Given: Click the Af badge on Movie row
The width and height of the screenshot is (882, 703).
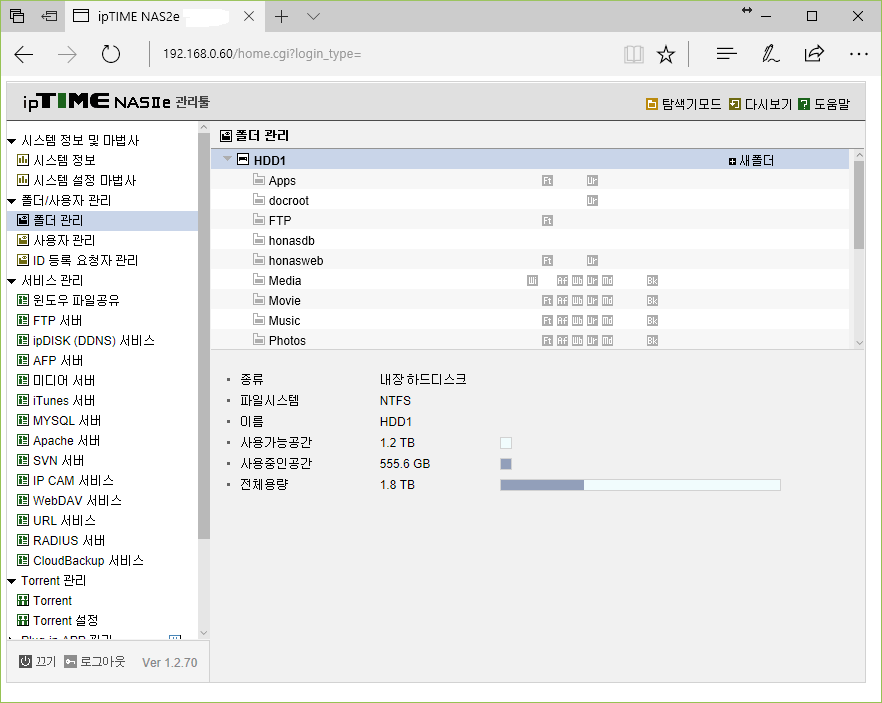Looking at the screenshot, I should (562, 301).
